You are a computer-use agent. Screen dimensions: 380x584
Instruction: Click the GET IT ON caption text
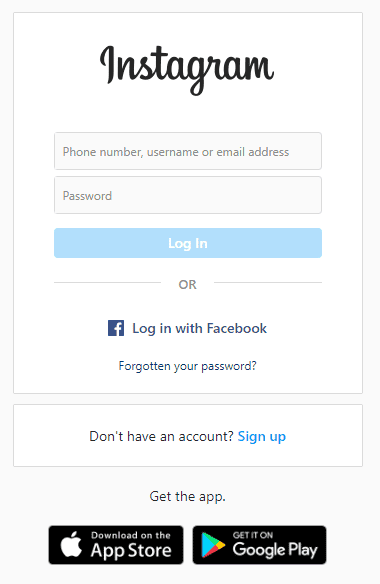coord(253,535)
